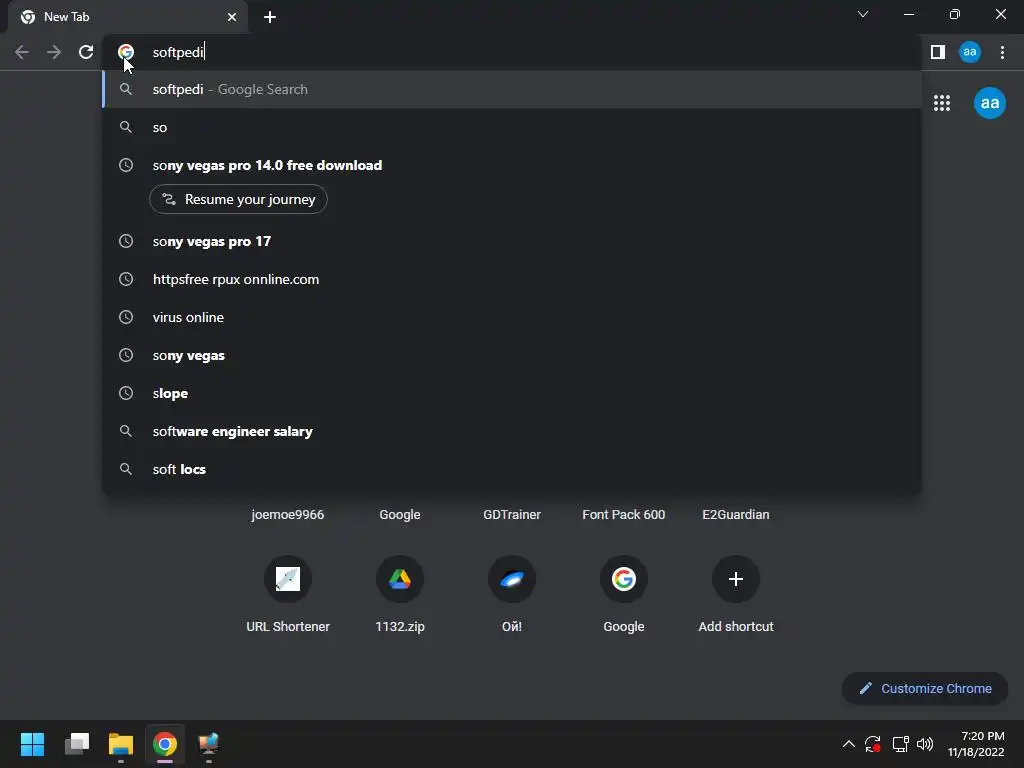Image resolution: width=1024 pixels, height=768 pixels.
Task: Select 'httpsfree rpux onnline.com' suggestion
Action: (512, 279)
